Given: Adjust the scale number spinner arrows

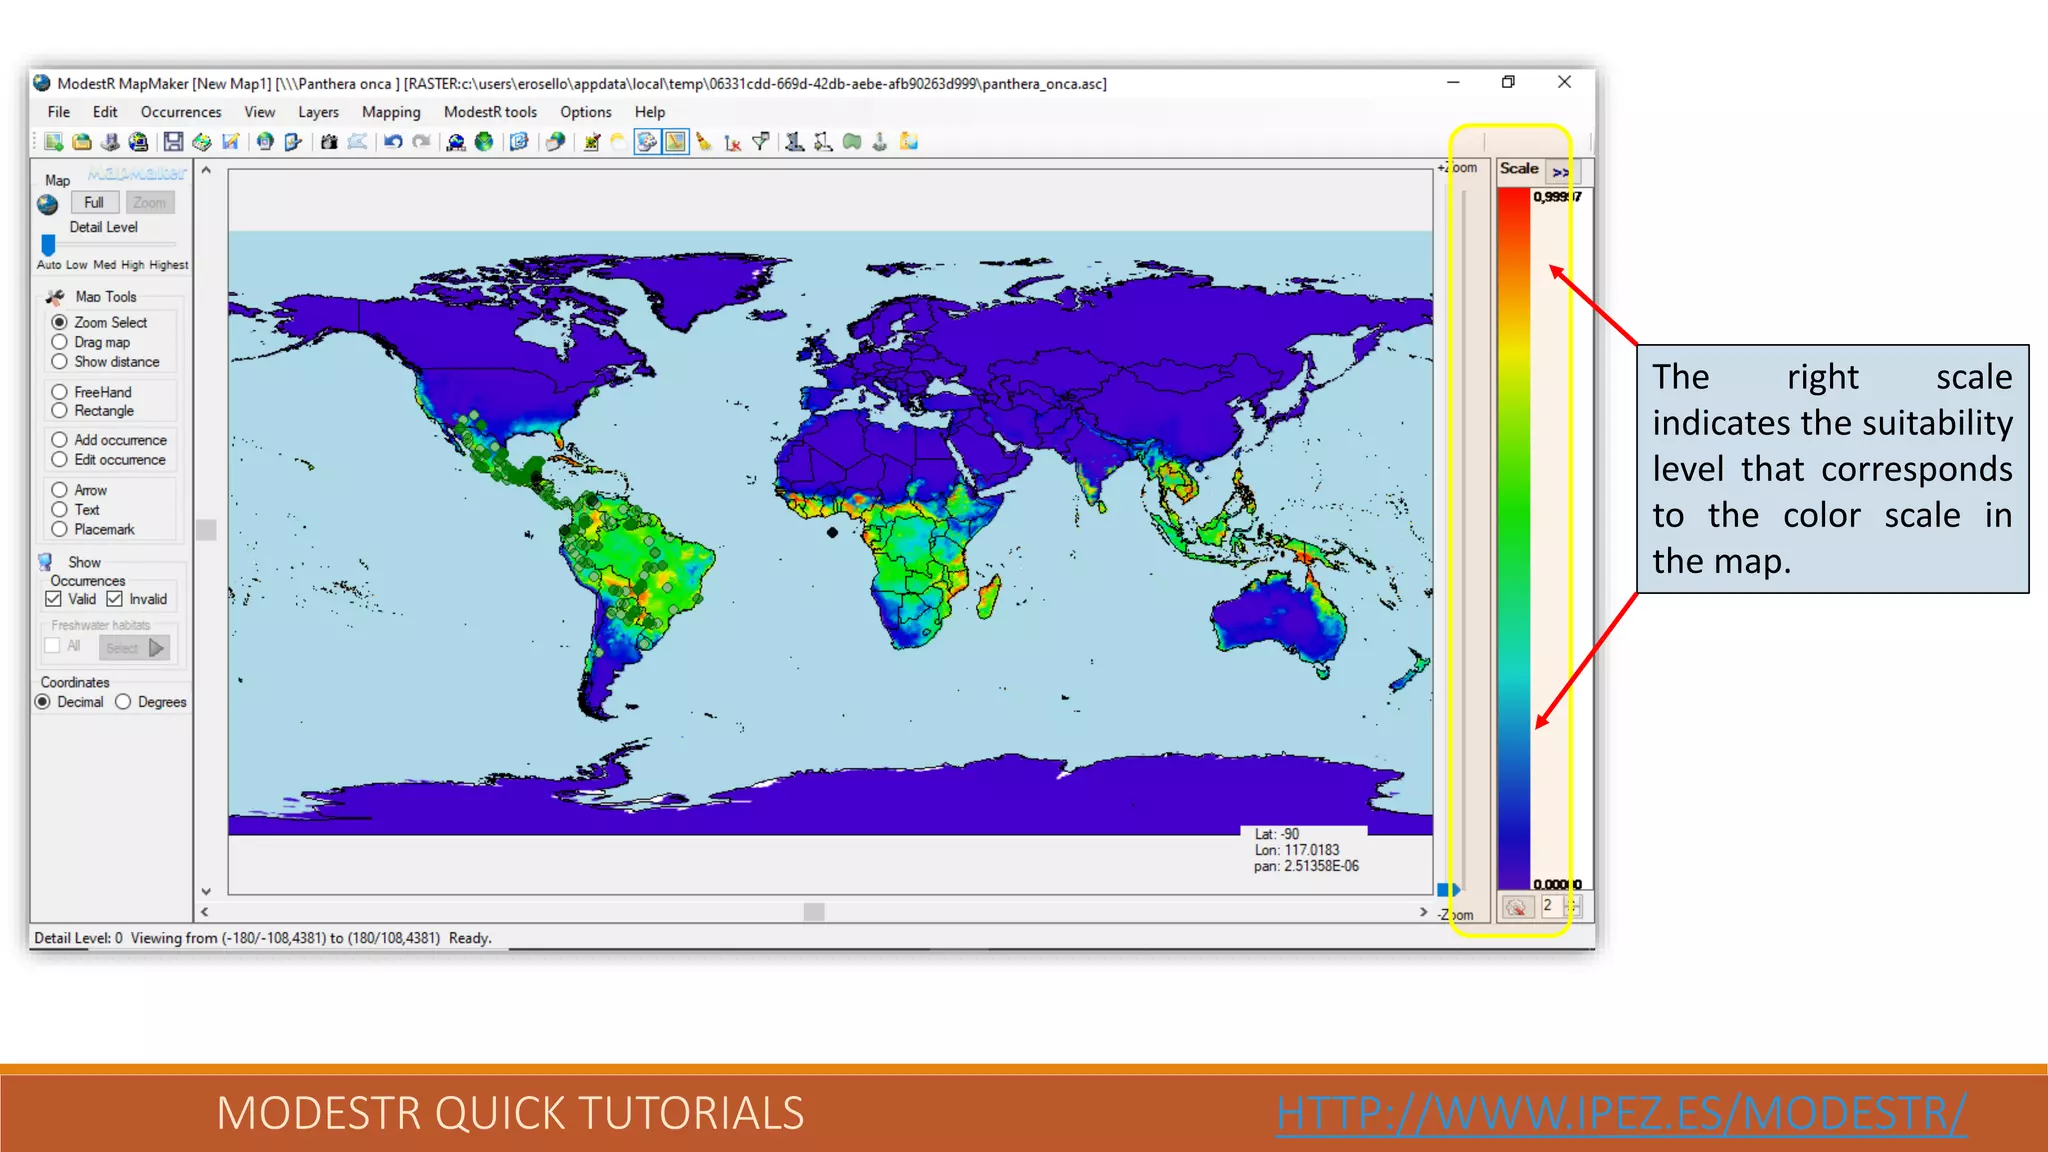Looking at the screenshot, I should [x=1573, y=906].
